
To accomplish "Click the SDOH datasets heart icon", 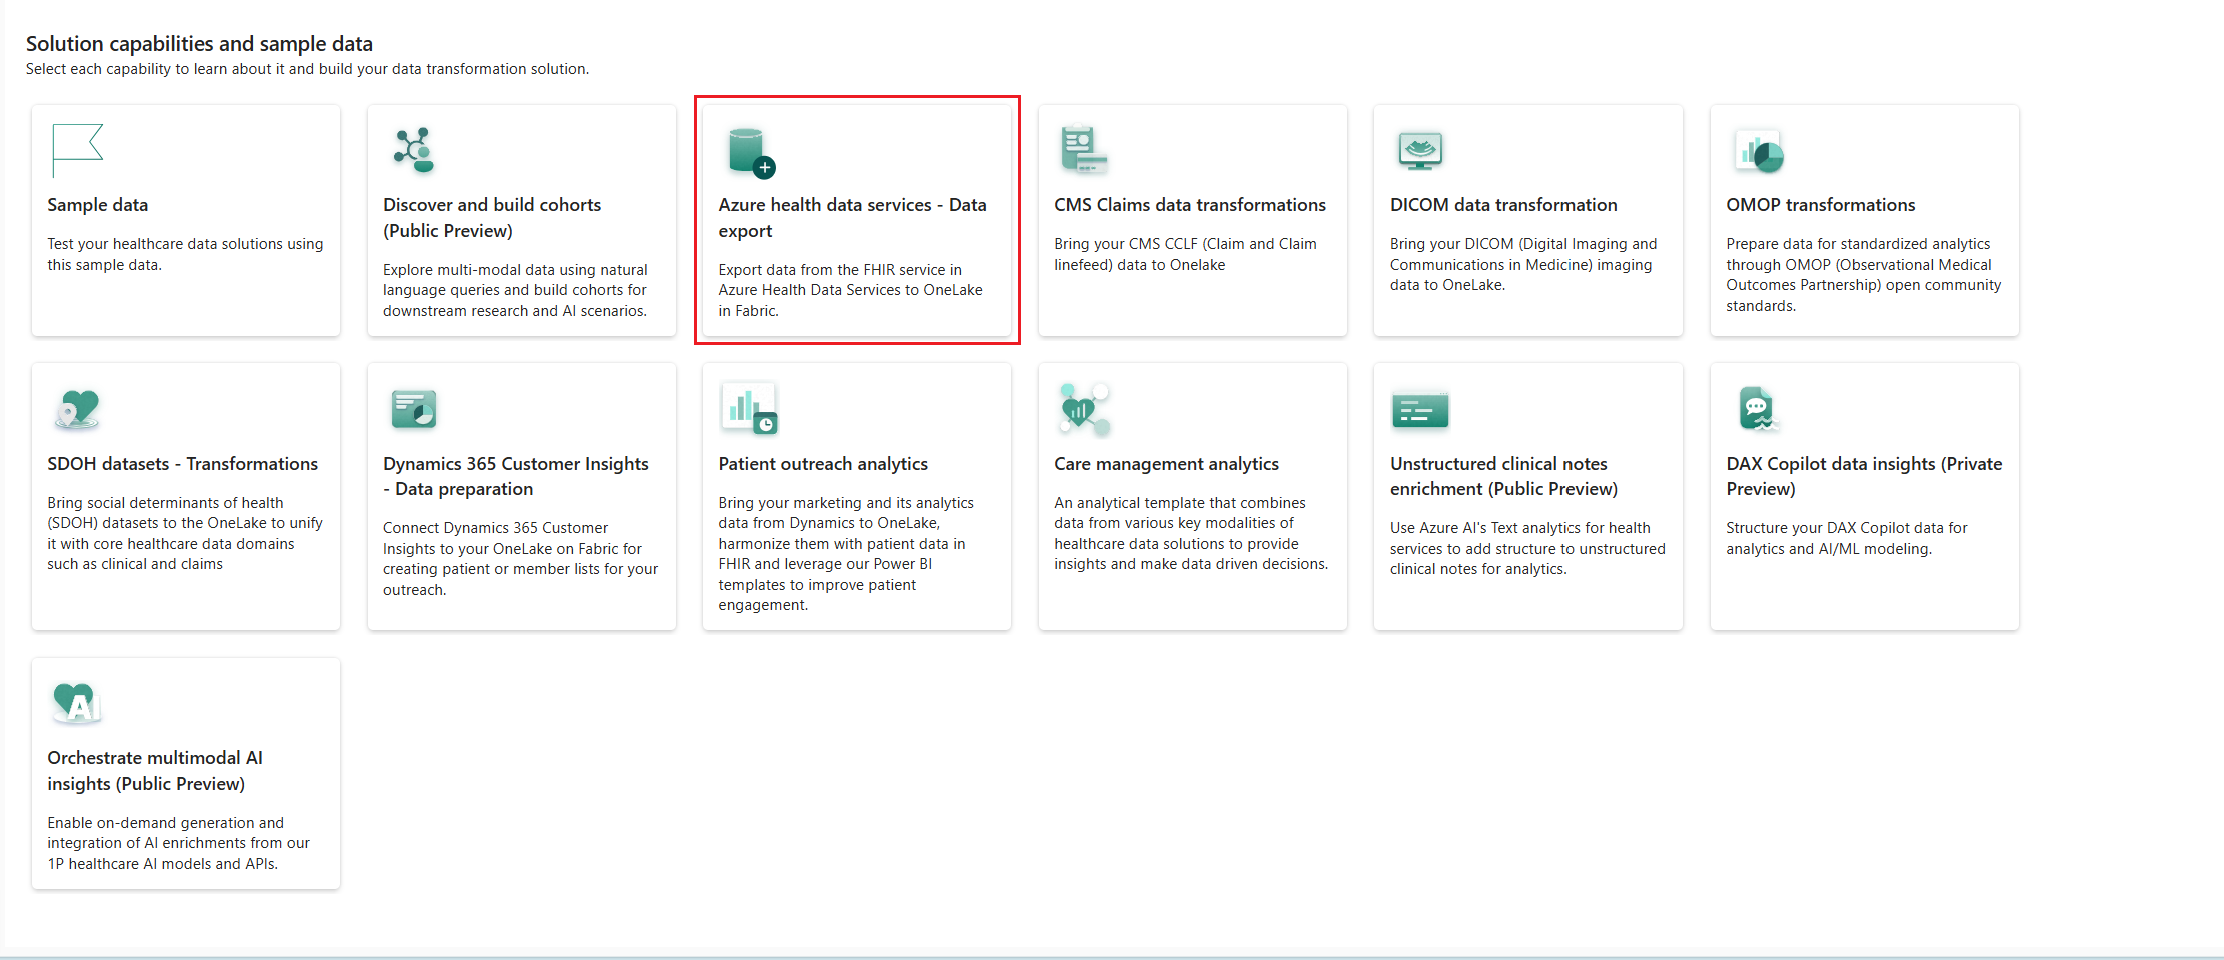I will [x=78, y=409].
